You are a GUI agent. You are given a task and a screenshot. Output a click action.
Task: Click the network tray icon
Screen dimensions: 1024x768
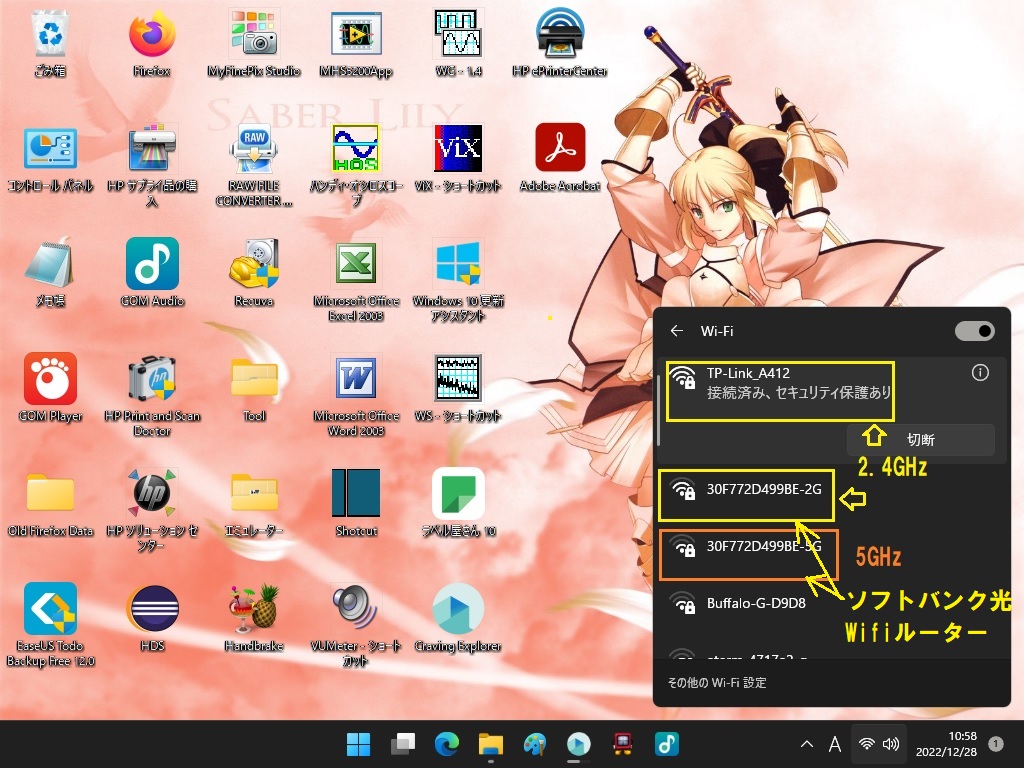tap(867, 744)
